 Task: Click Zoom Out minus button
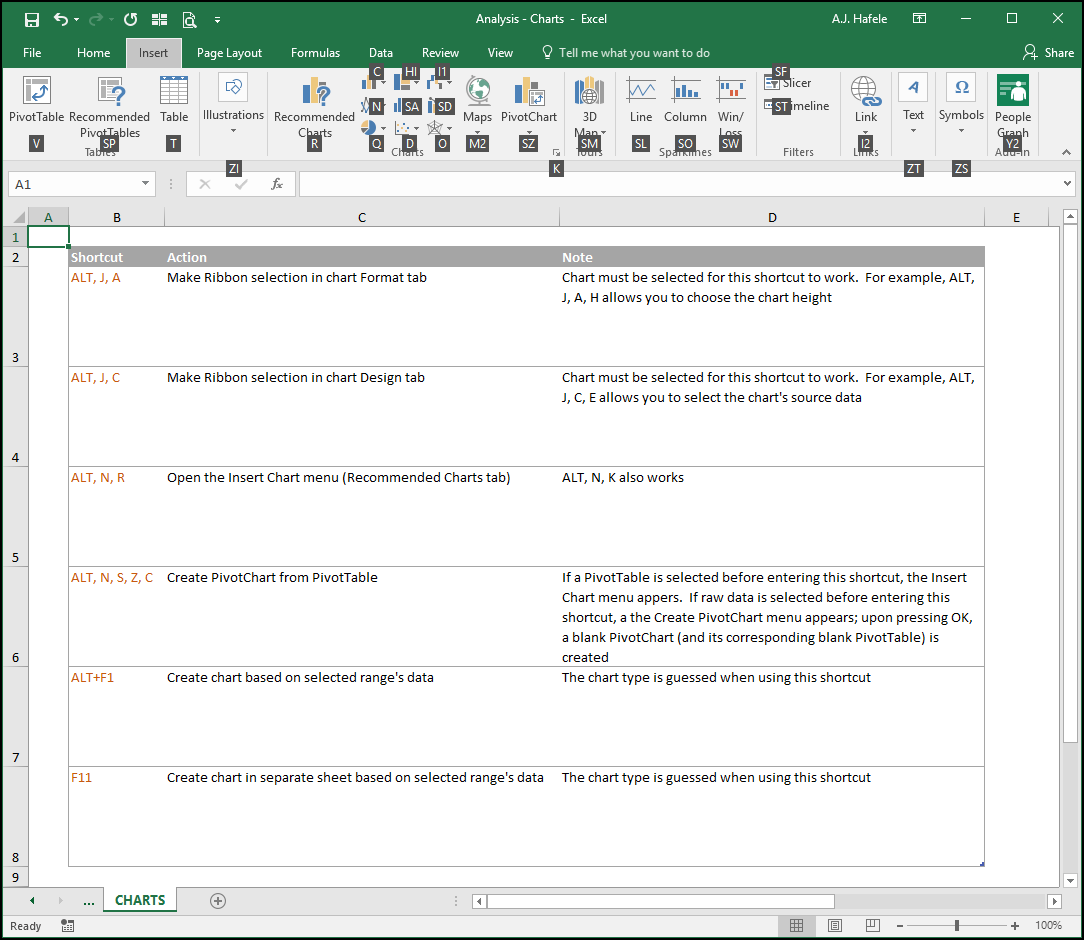pos(900,925)
